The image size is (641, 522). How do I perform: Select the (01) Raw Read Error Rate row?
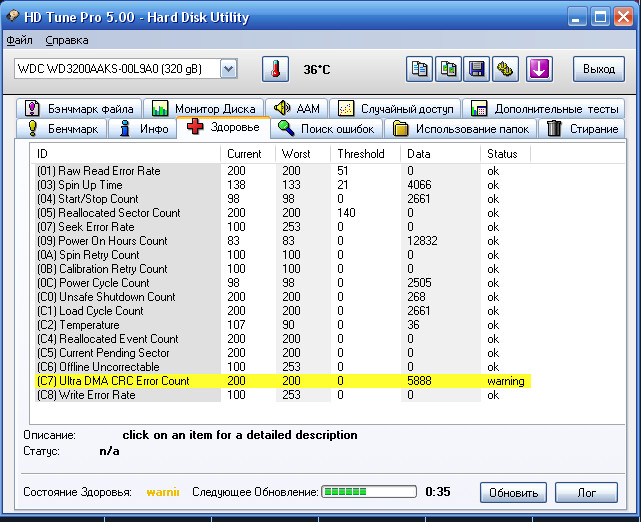283,171
